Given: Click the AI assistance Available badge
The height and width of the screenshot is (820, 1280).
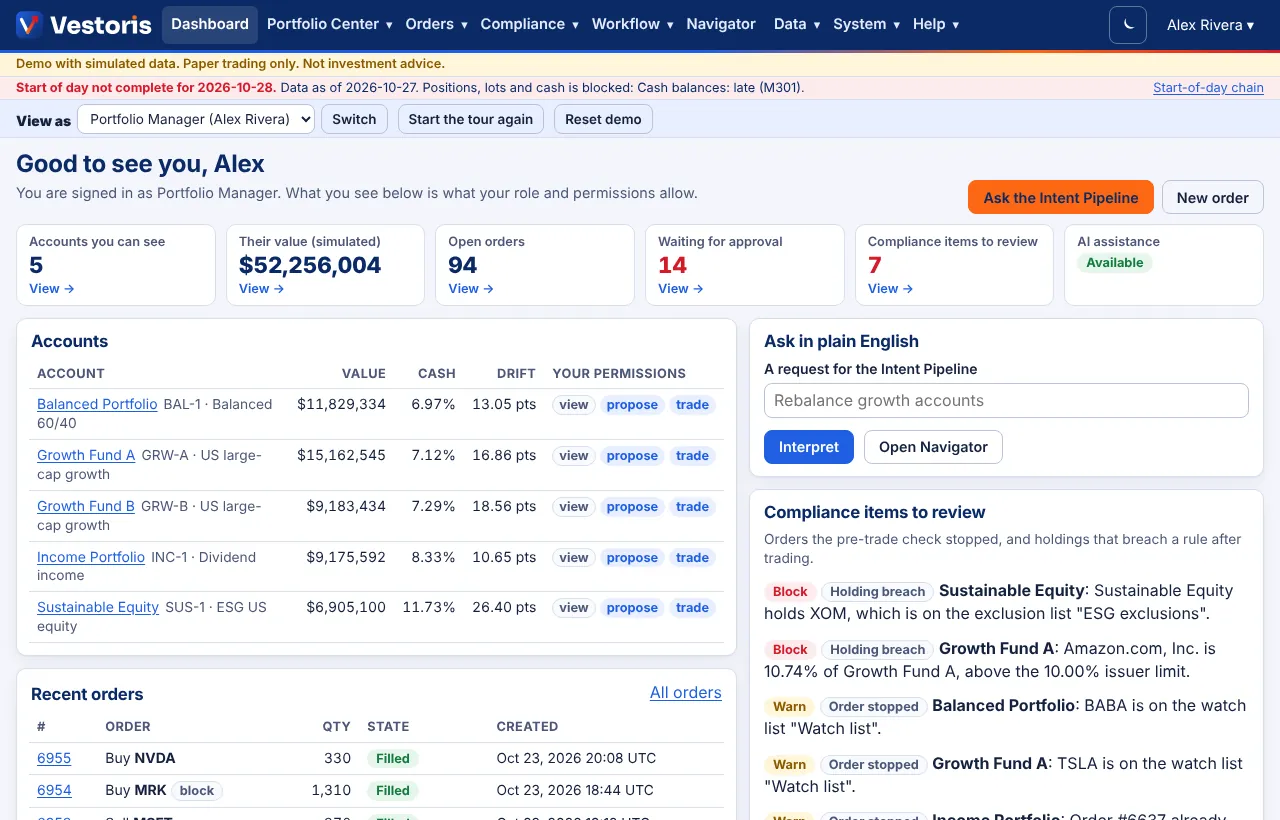Looking at the screenshot, I should (1115, 263).
